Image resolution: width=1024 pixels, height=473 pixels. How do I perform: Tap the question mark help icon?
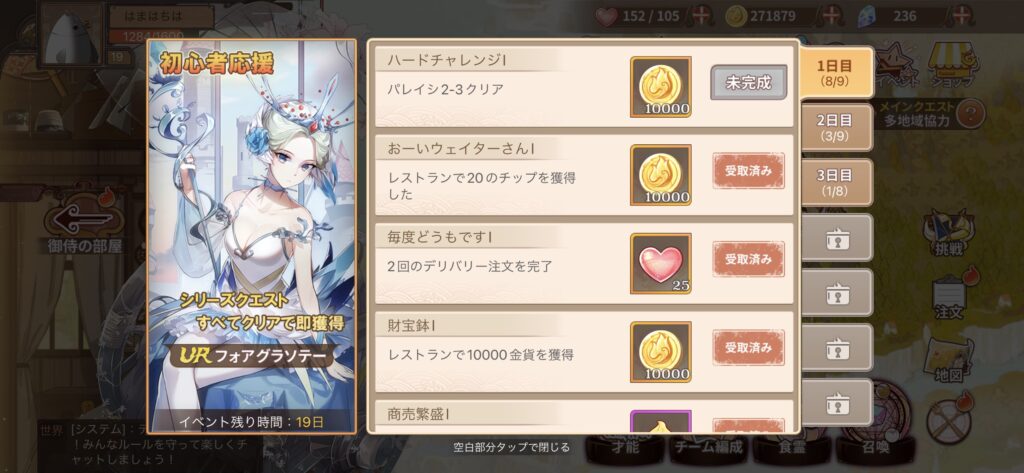point(971,114)
